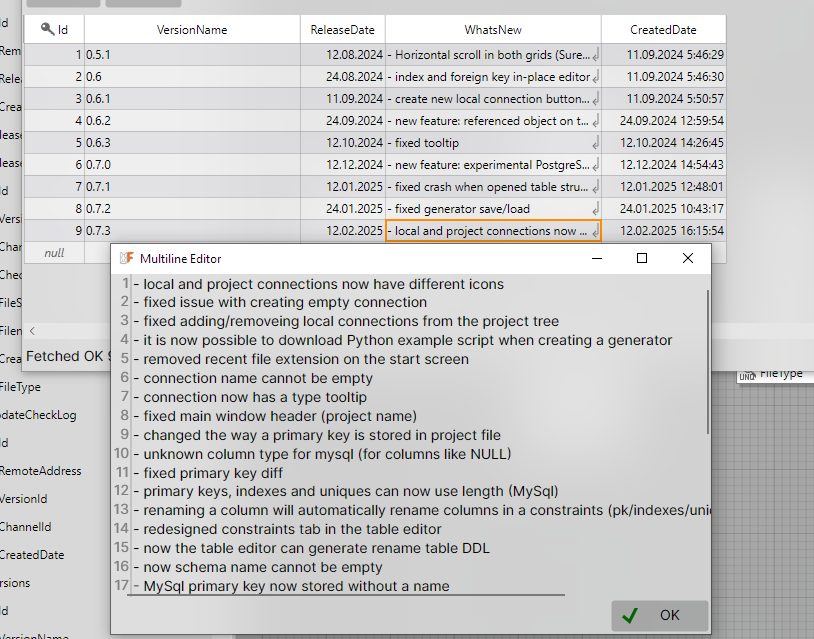Screen dimensions: 814x639
Task: Click ReleaseDate cell '12.10.2024'
Action: point(343,143)
